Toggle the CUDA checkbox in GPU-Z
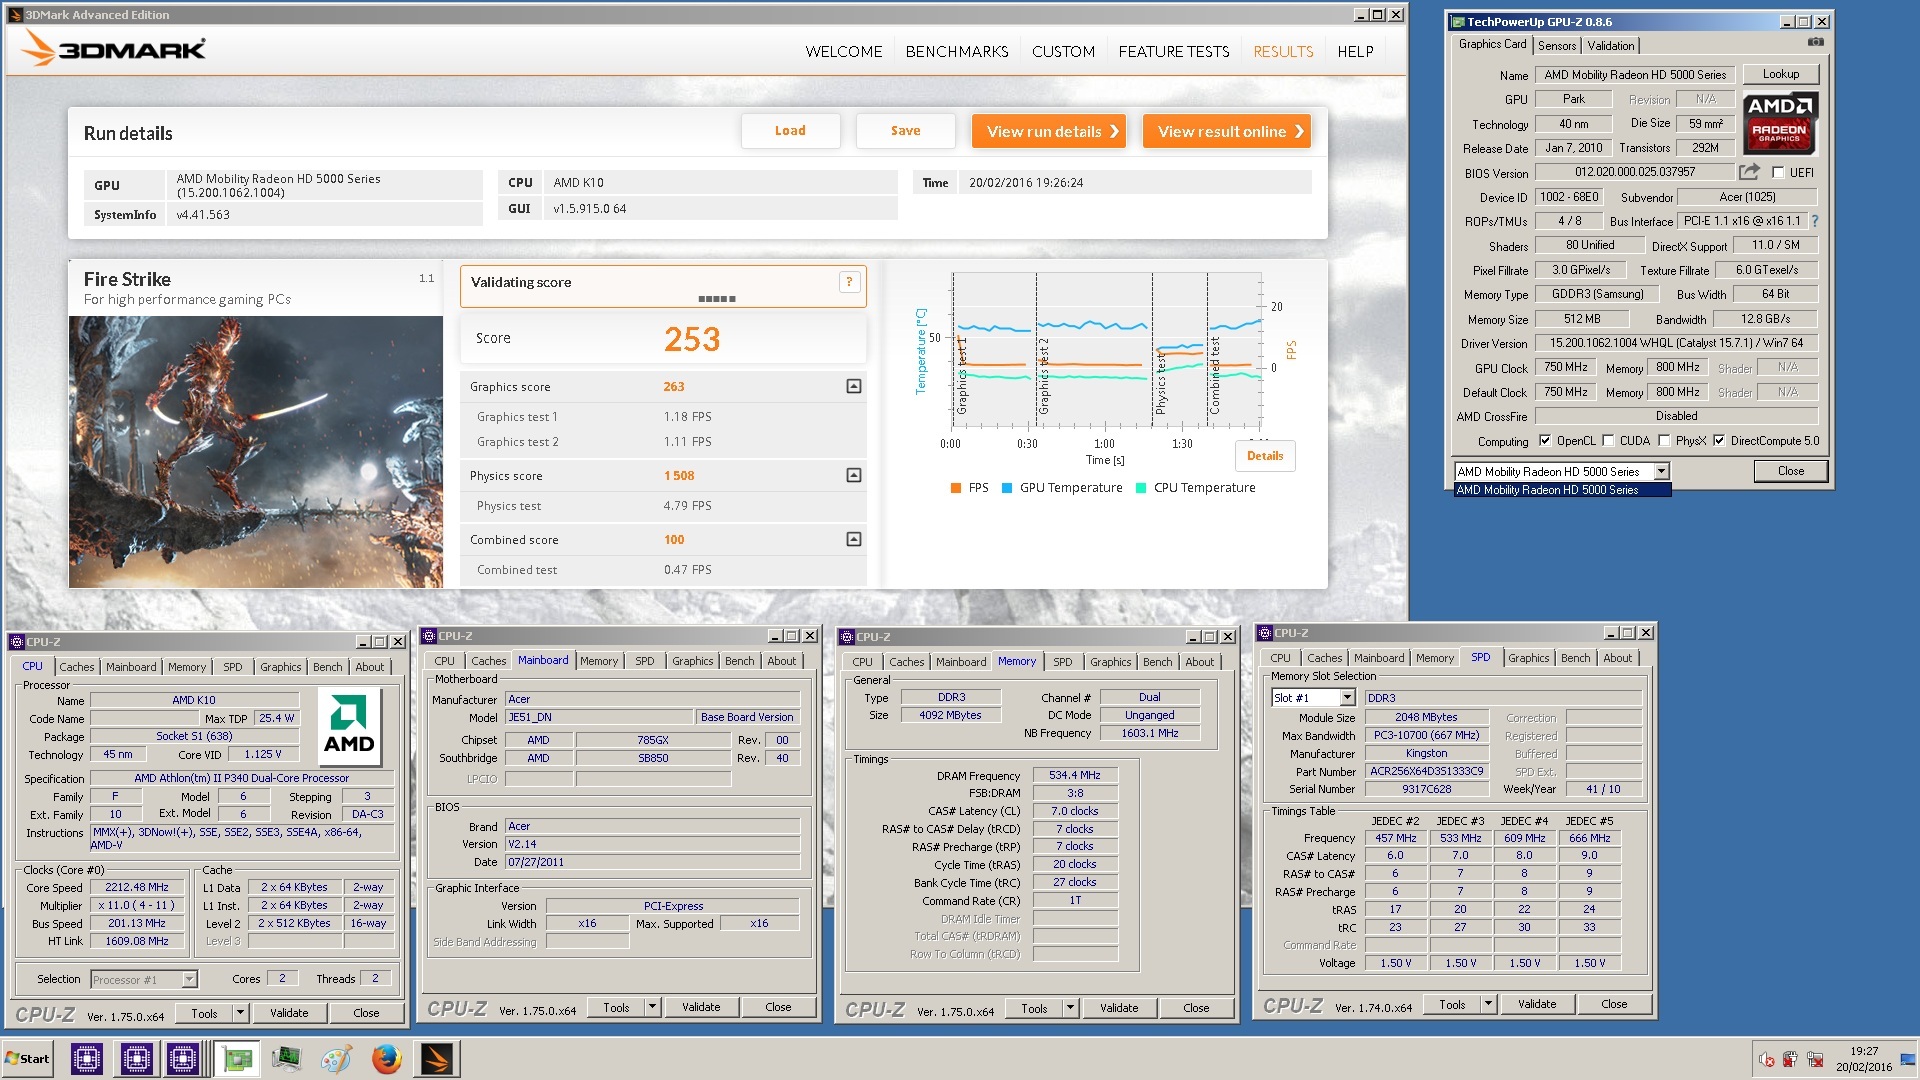The image size is (1920, 1080). point(1608,441)
